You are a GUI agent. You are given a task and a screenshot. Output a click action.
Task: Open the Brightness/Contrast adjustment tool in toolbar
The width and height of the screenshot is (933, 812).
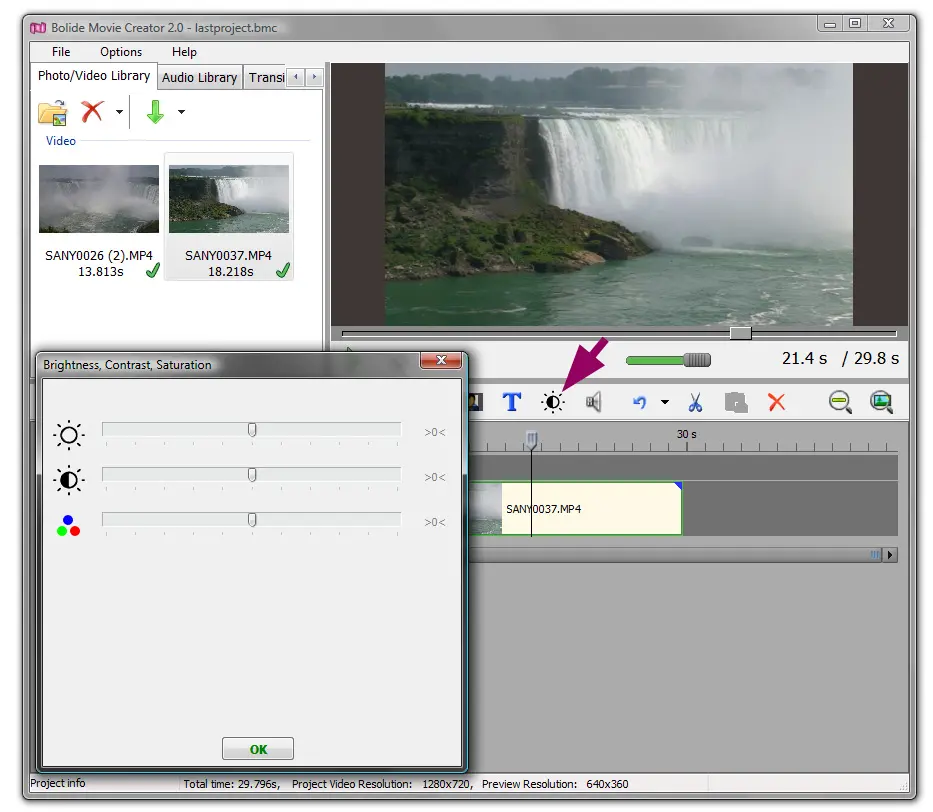[553, 402]
